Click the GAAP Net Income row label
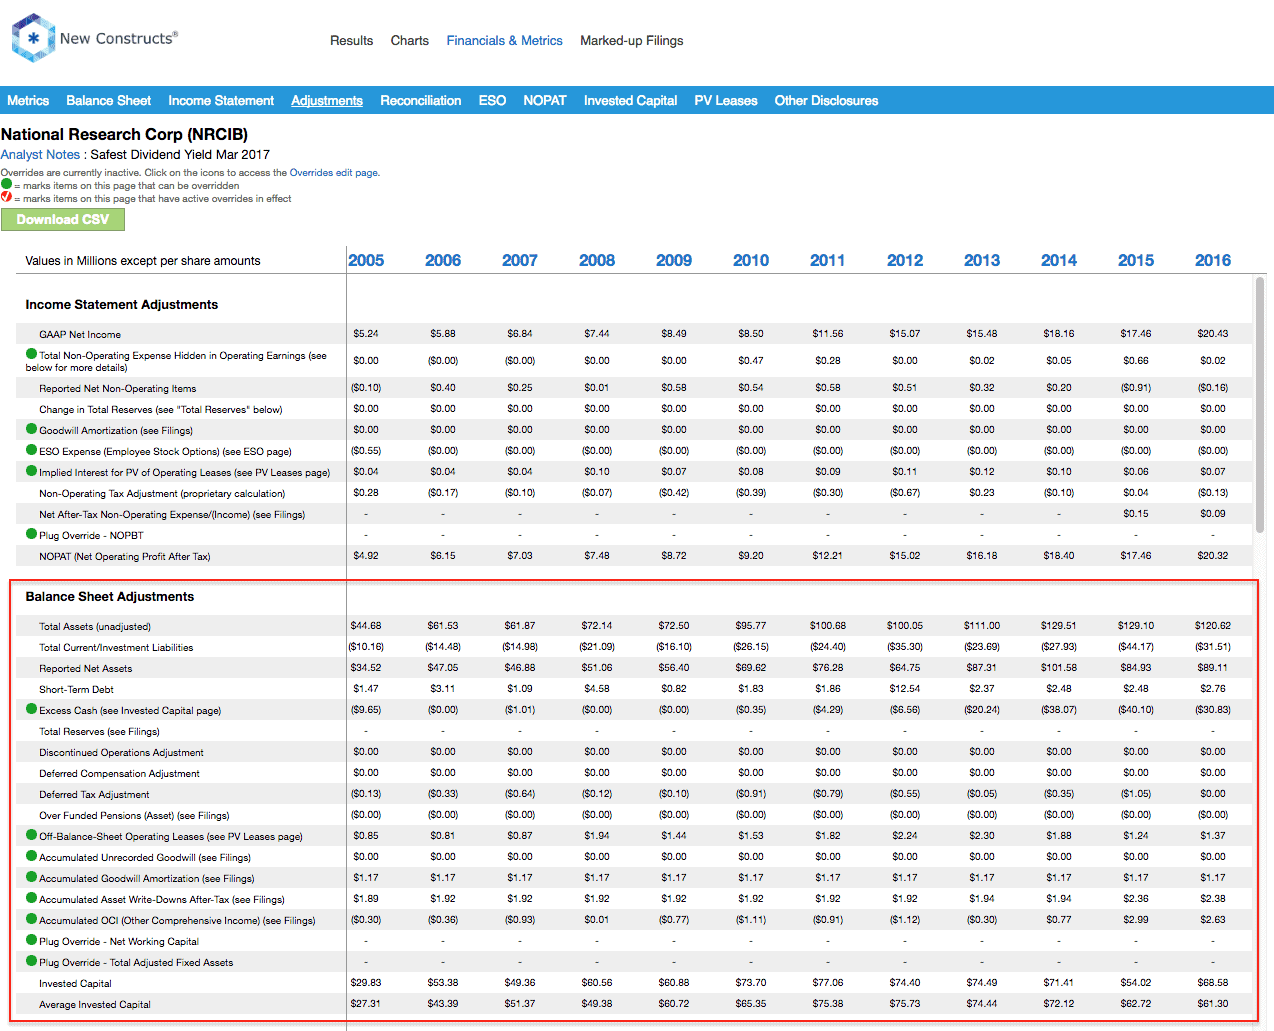Image resolution: width=1274 pixels, height=1031 pixels. pyautogui.click(x=80, y=335)
